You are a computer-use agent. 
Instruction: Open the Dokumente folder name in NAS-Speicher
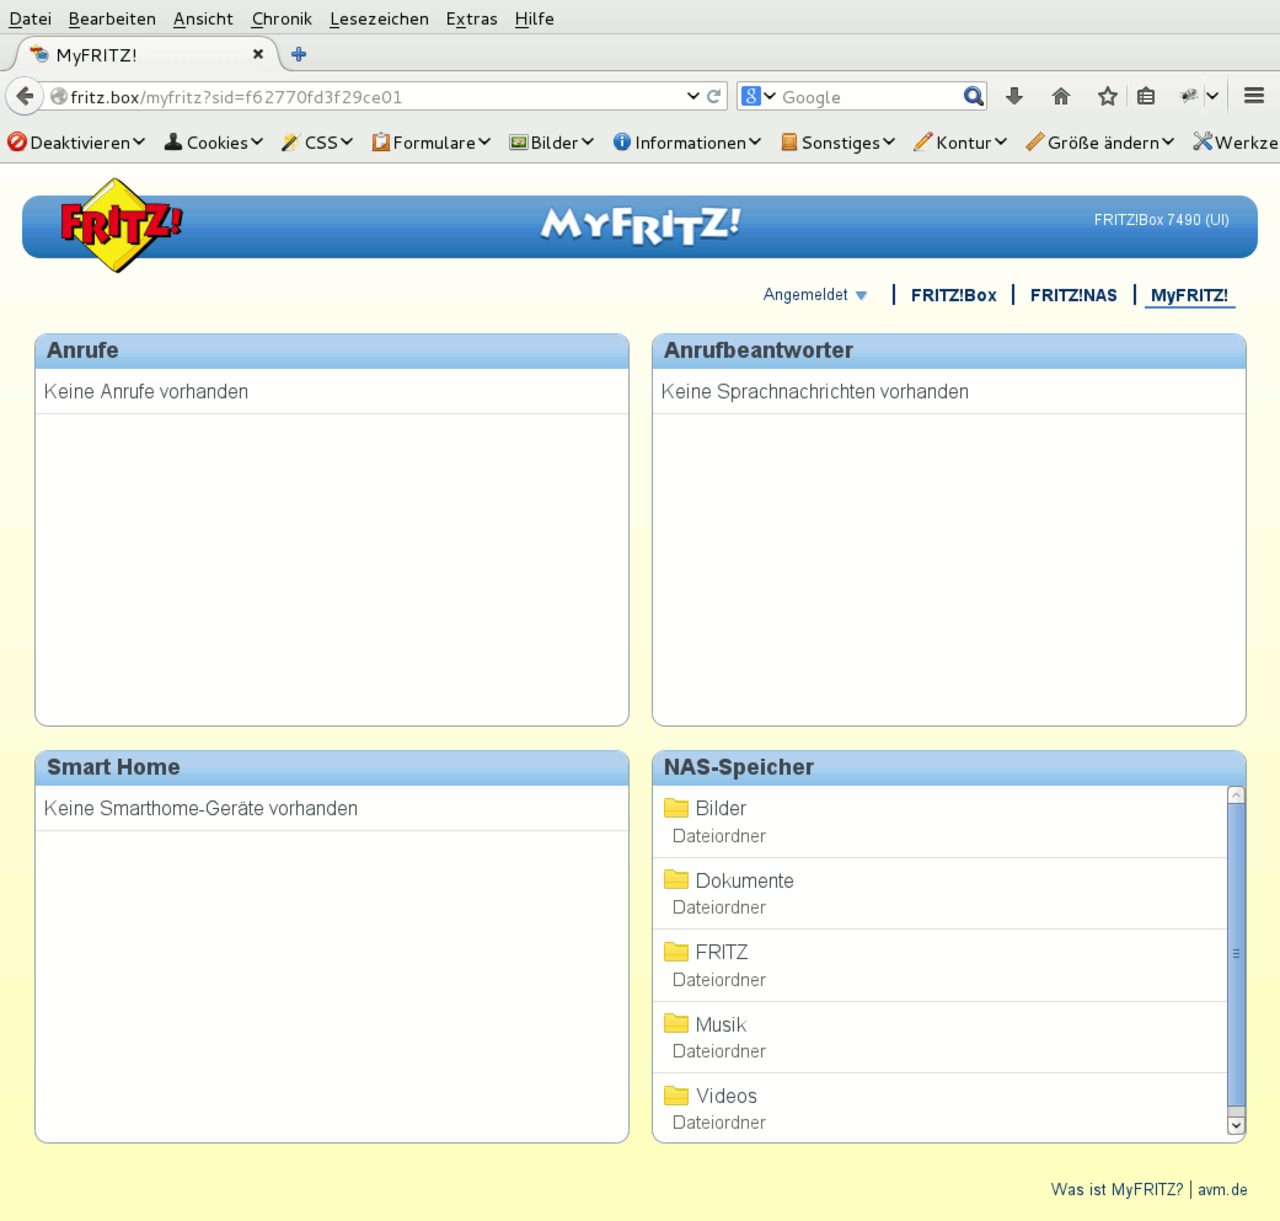(x=745, y=880)
